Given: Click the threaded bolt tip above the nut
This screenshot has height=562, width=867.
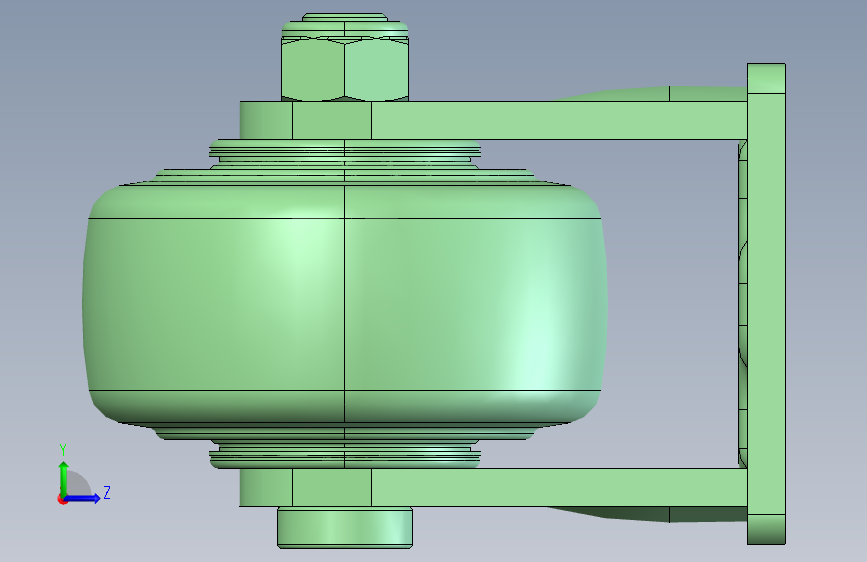Looking at the screenshot, I should point(345,17).
